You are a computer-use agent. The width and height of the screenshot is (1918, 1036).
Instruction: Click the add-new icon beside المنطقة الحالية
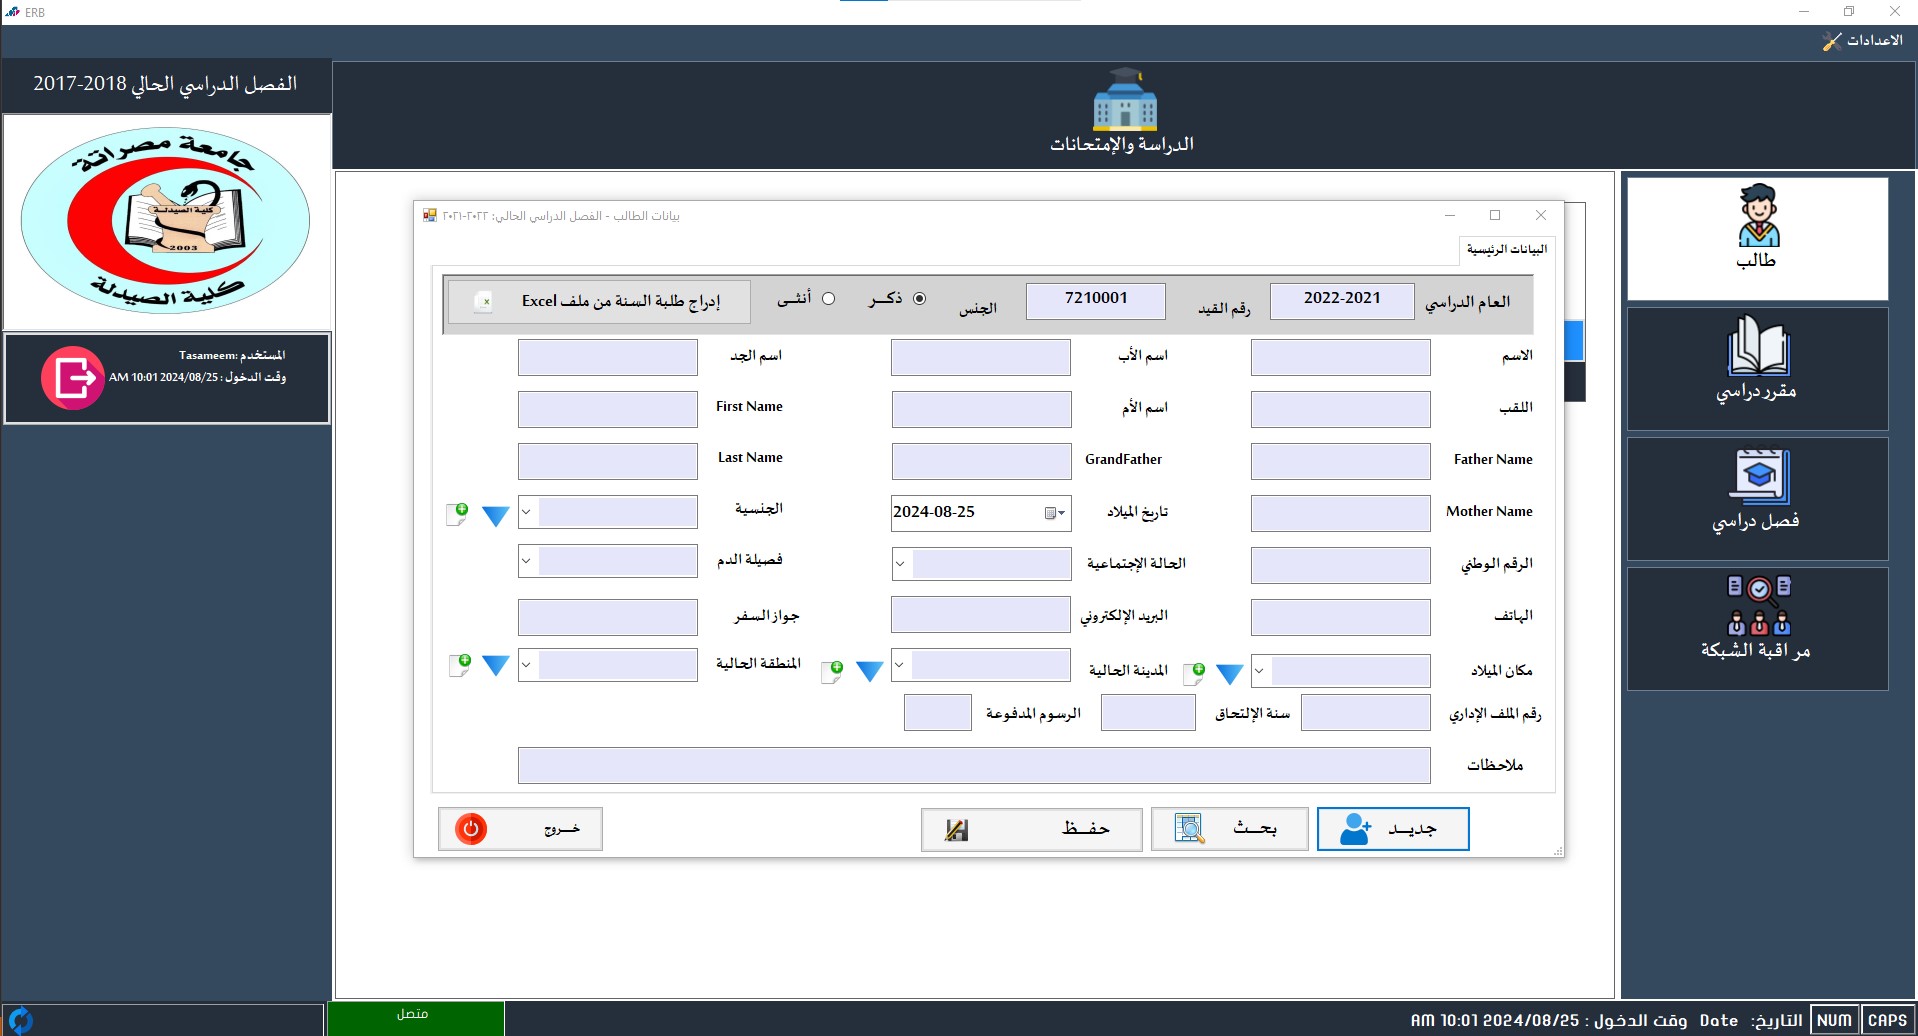point(460,665)
